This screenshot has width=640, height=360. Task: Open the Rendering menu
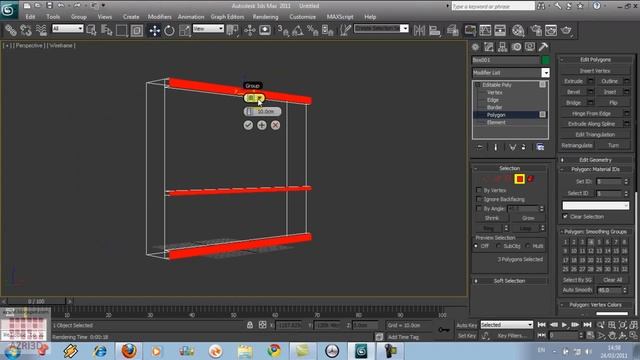click(265, 17)
